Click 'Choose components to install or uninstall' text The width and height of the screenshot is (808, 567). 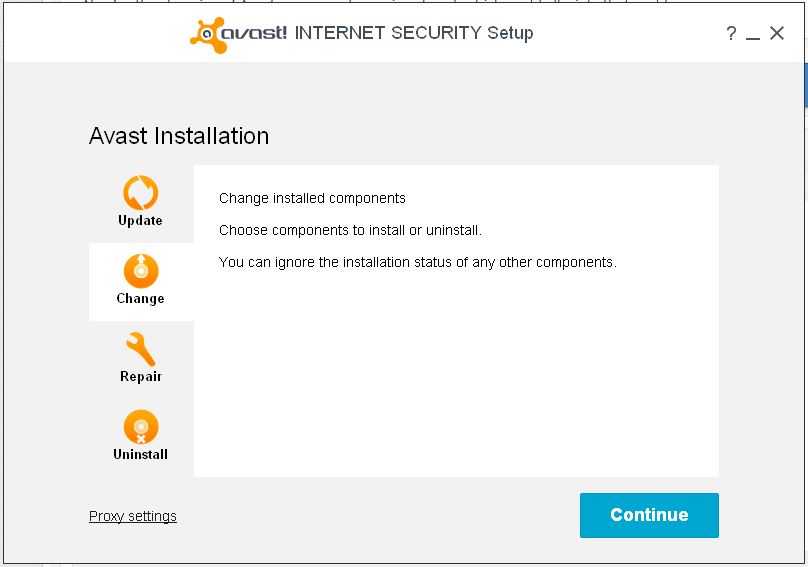350,230
